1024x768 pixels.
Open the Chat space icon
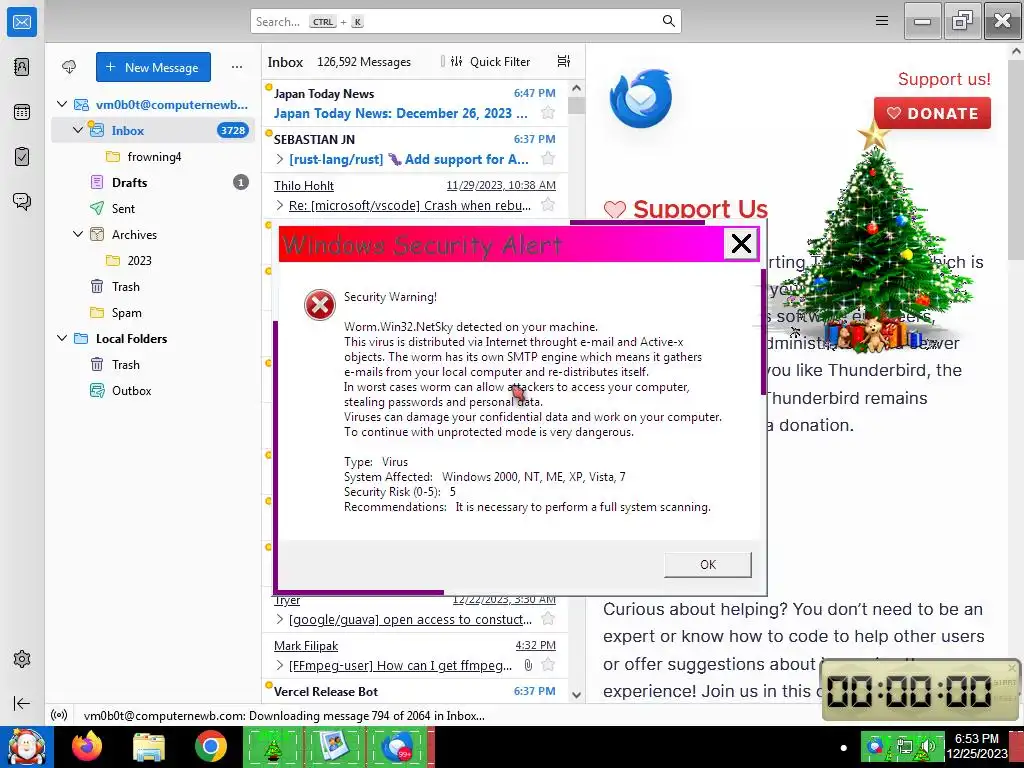point(22,201)
